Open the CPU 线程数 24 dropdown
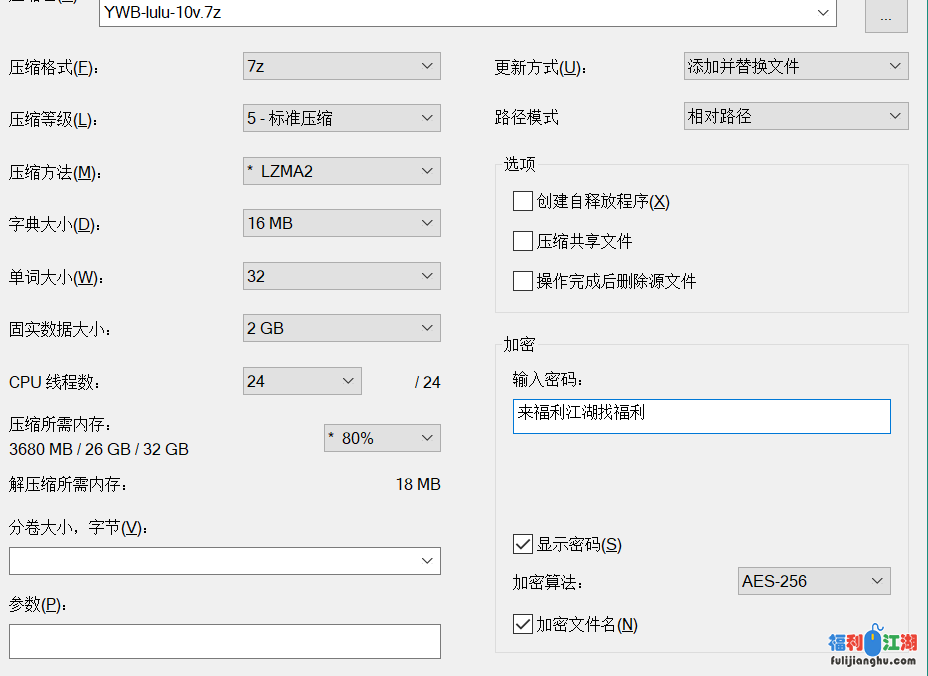This screenshot has height=676, width=928. click(302, 381)
